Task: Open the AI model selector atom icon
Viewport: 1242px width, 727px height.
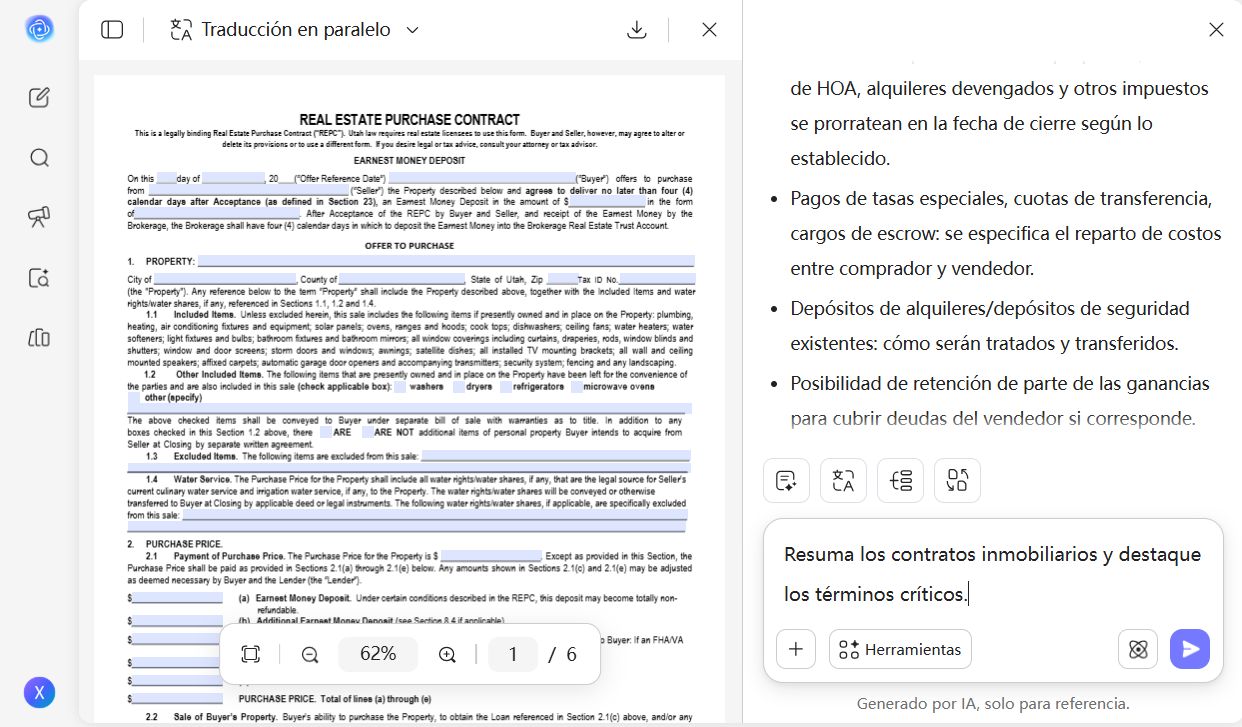Action: [1137, 649]
